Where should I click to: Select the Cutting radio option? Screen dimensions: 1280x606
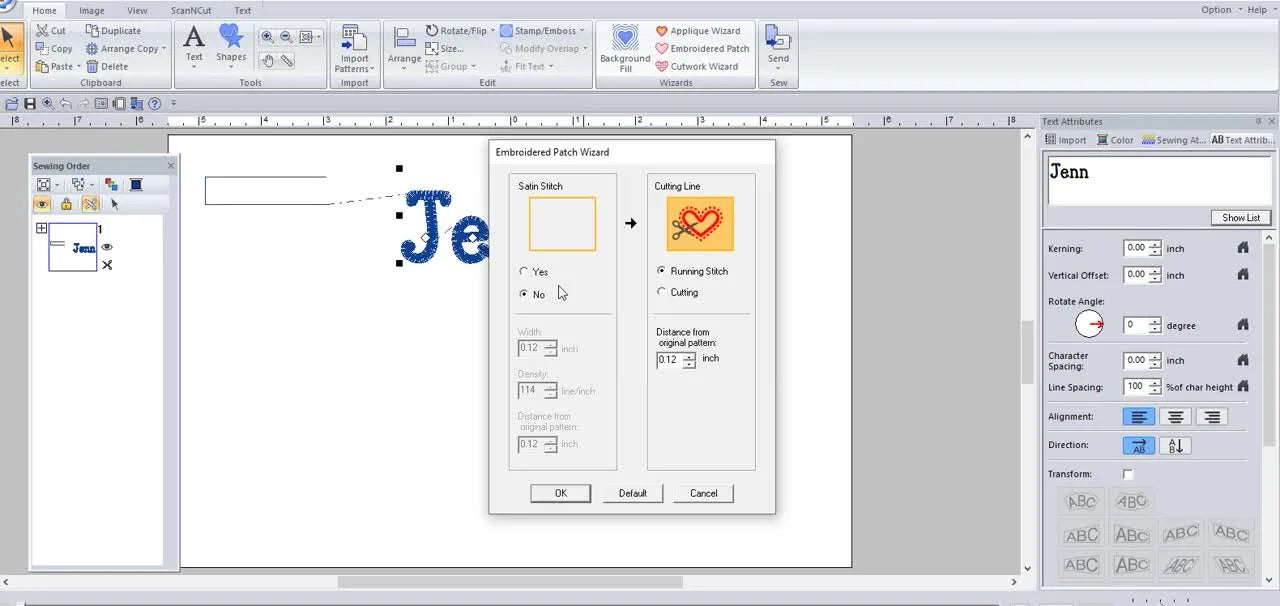point(661,292)
